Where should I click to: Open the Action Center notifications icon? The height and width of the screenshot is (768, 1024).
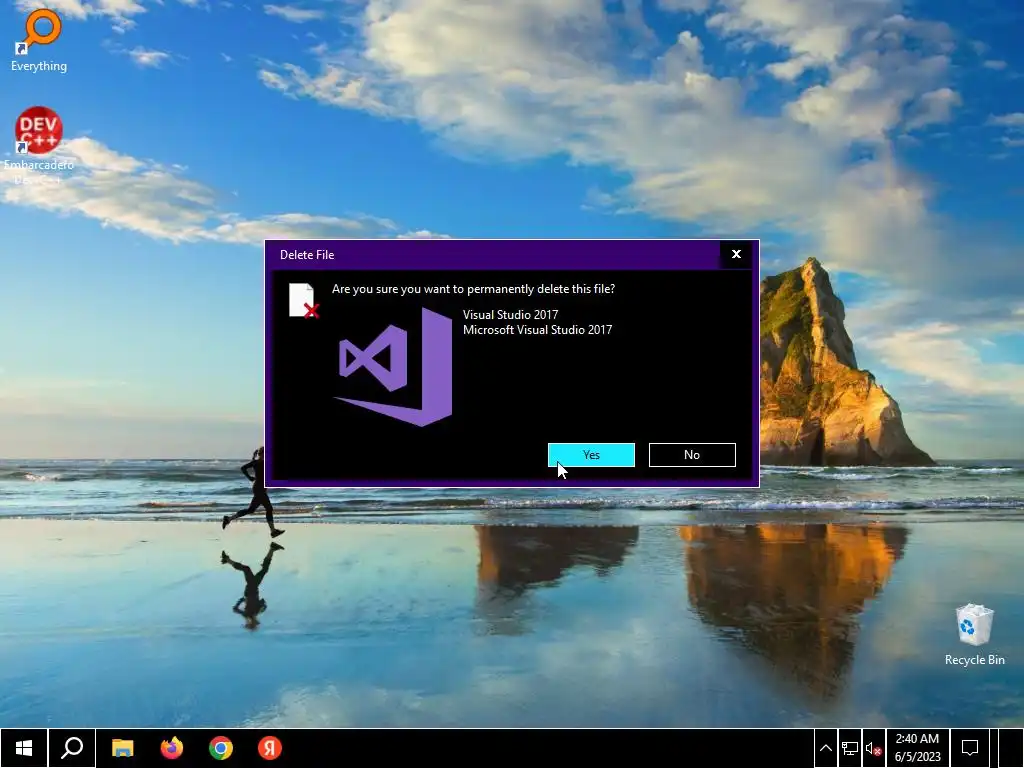point(970,748)
